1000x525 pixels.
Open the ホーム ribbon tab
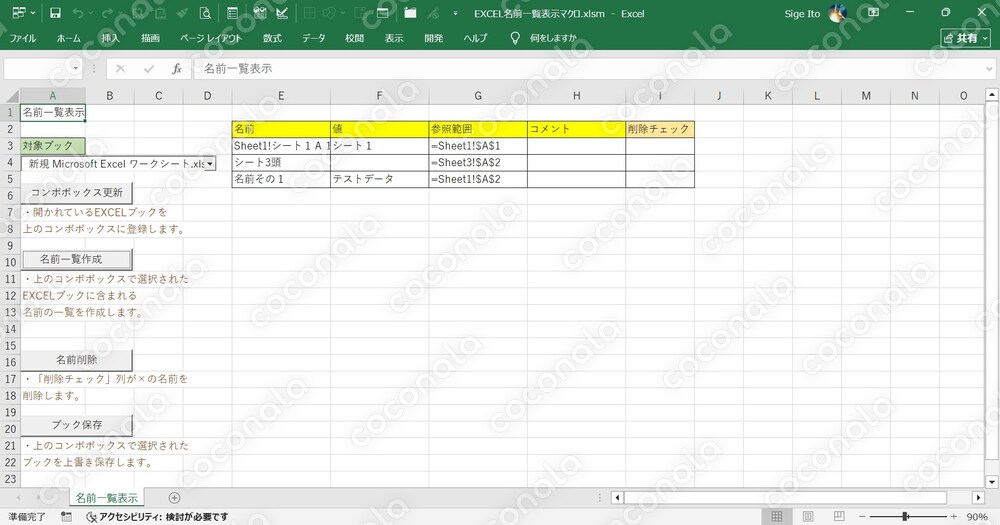(69, 38)
